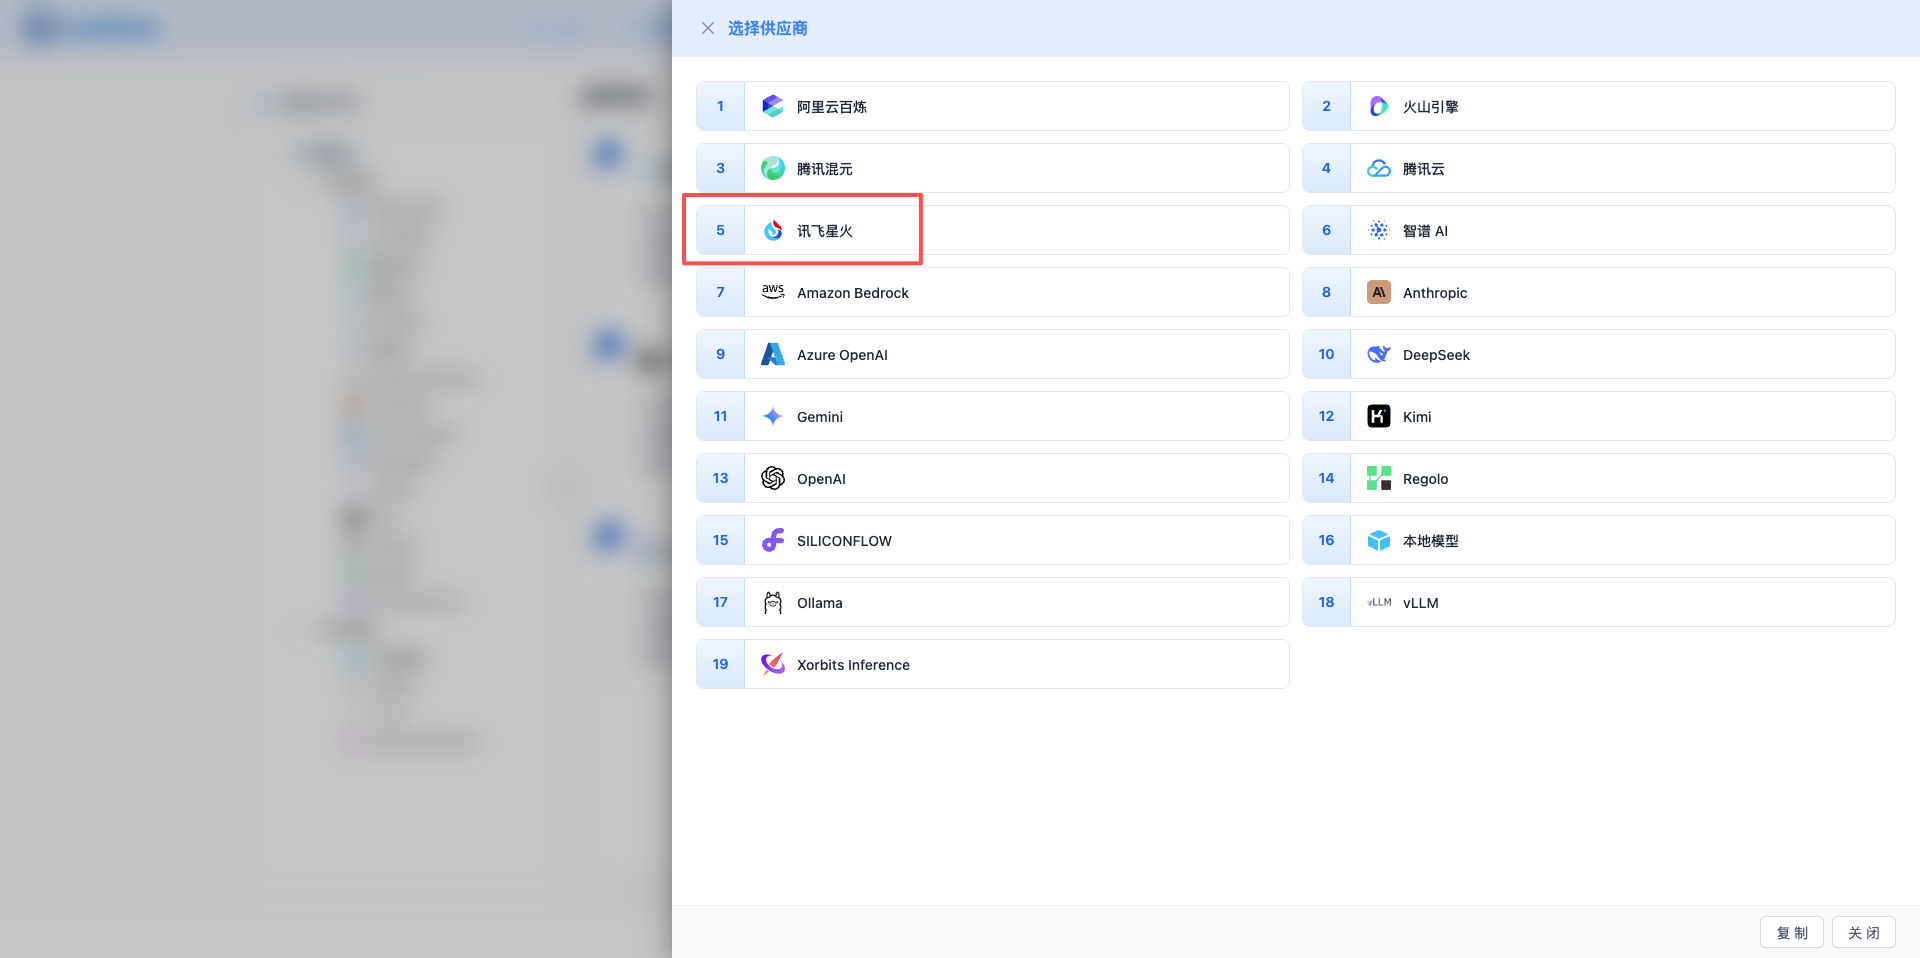Viewport: 1920px width, 958px height.
Task: Select the Xorbits Inference logo
Action: 772,664
